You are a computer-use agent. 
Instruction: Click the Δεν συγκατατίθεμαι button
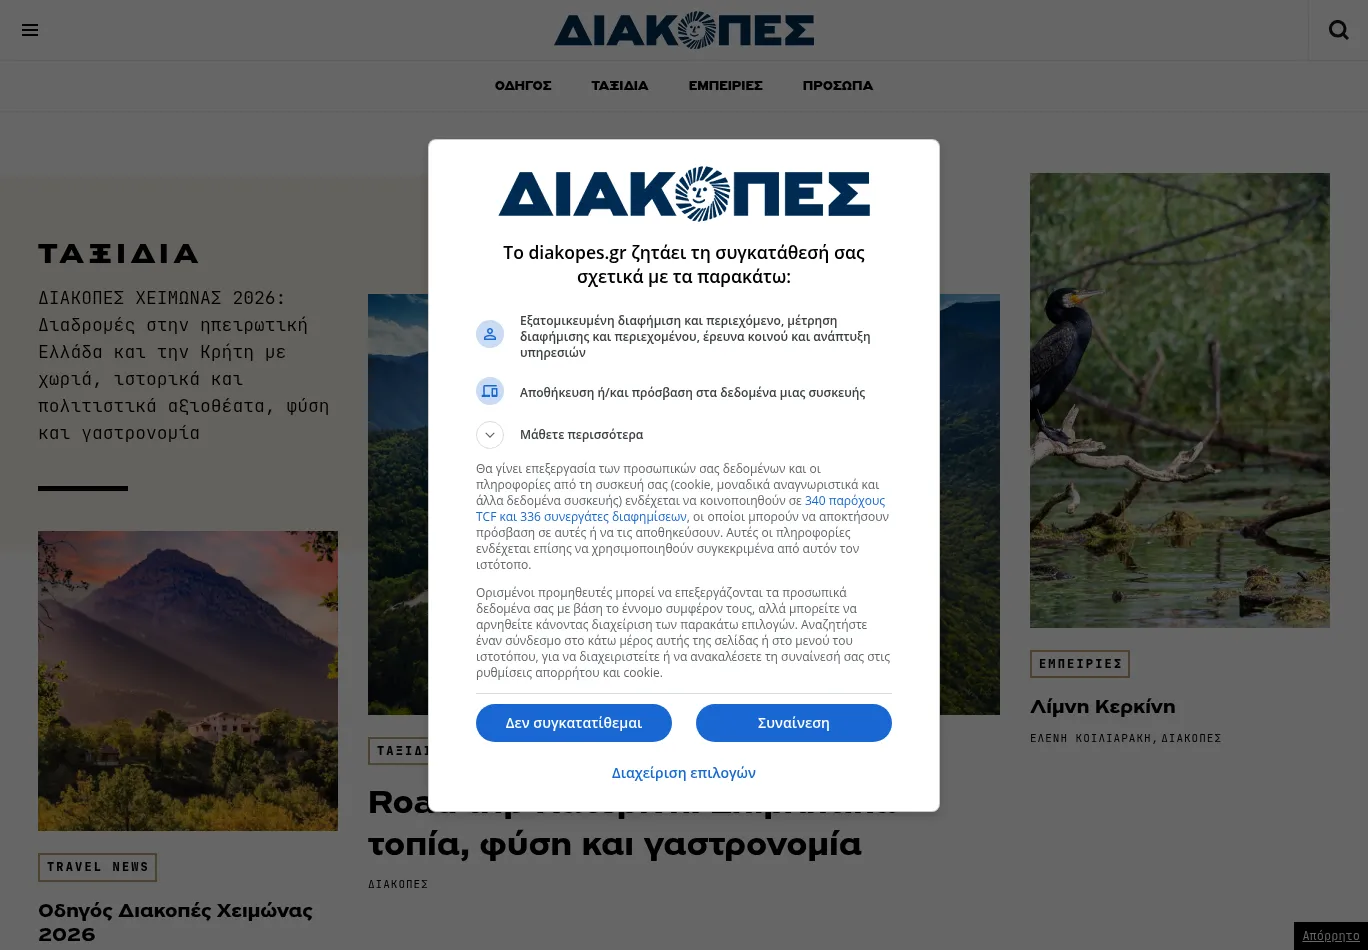pyautogui.click(x=574, y=723)
